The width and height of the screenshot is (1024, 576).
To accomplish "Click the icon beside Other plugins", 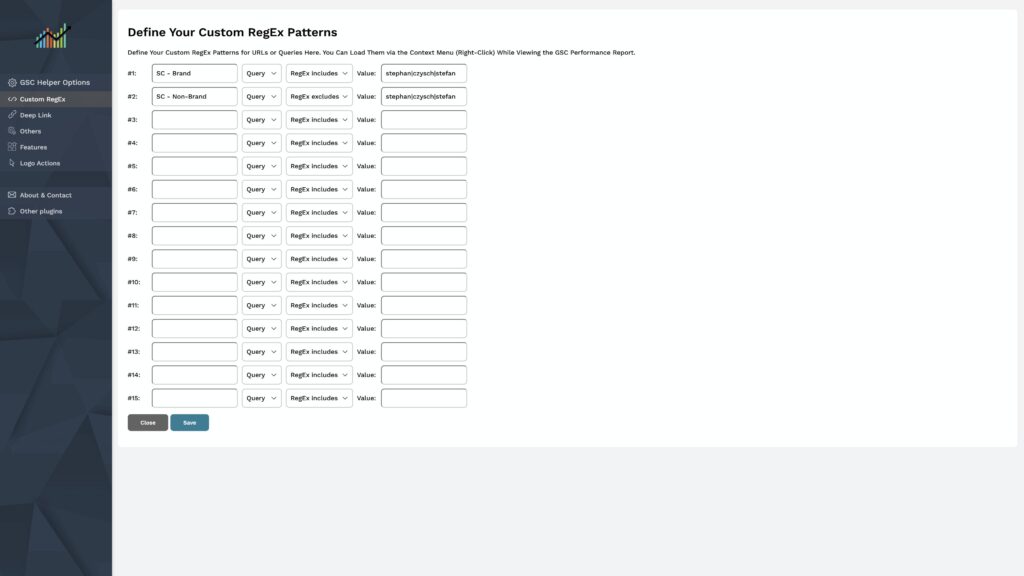I will pyautogui.click(x=12, y=211).
